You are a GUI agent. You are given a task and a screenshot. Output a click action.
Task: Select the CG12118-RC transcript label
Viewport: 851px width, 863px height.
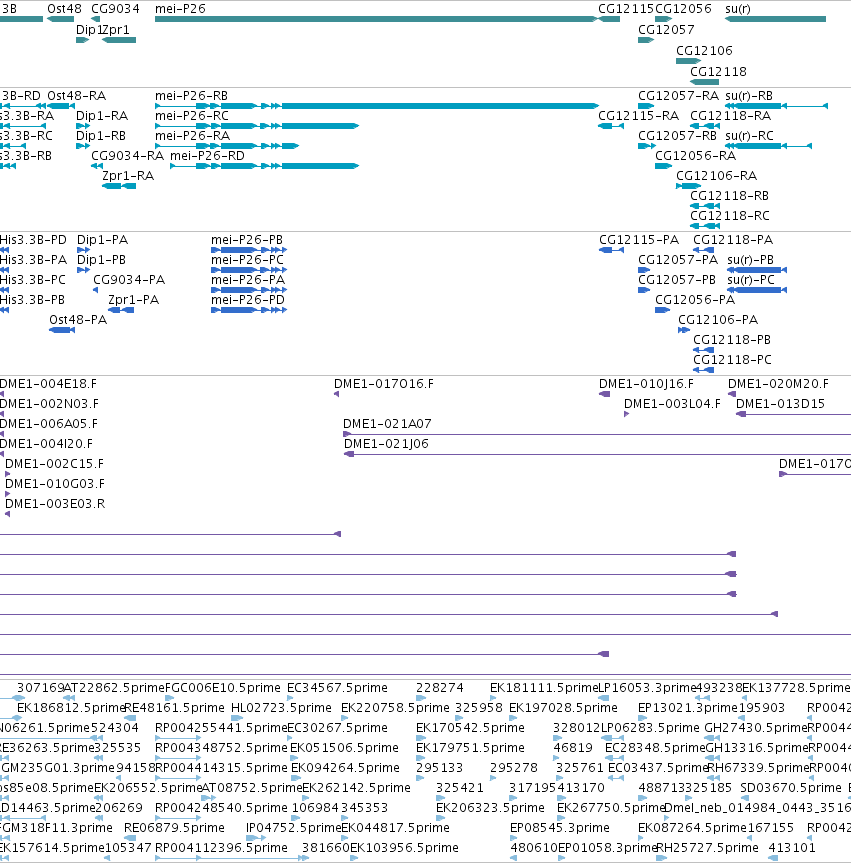[x=730, y=216]
